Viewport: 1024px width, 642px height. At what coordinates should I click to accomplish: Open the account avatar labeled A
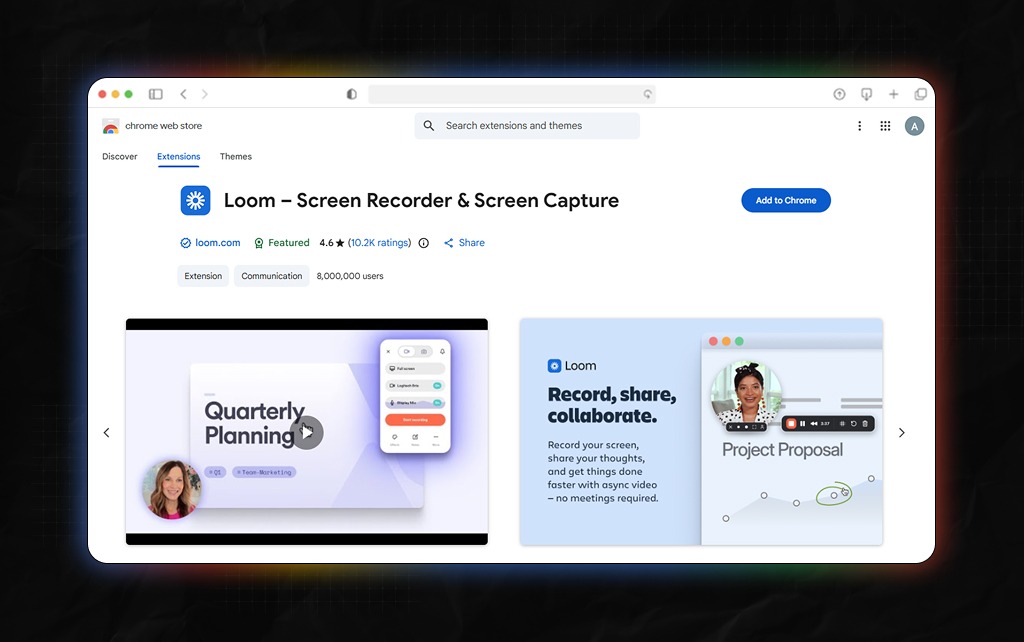point(914,126)
